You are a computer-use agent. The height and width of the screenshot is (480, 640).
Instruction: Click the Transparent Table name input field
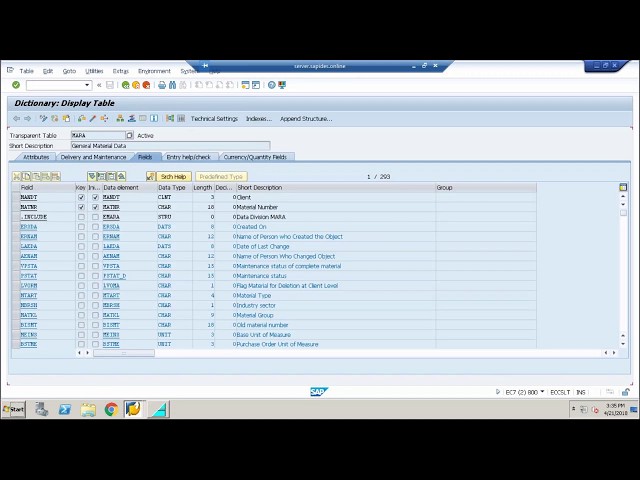(x=98, y=135)
